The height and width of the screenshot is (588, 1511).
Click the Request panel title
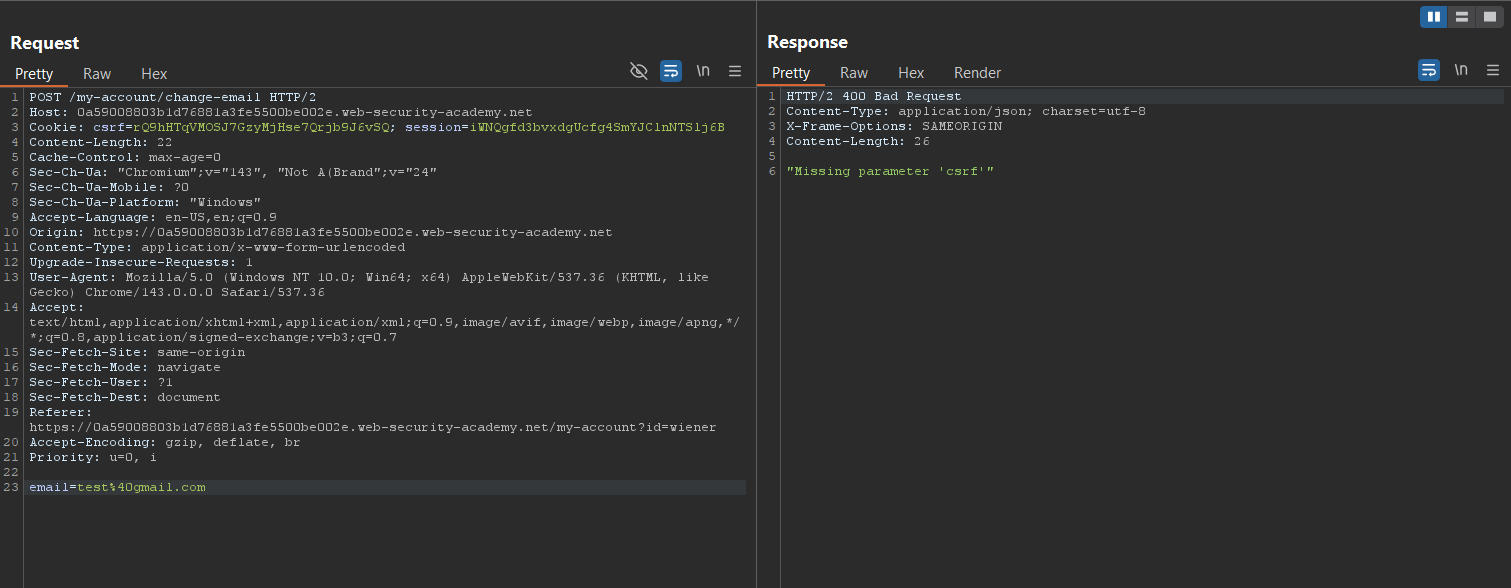(x=45, y=42)
